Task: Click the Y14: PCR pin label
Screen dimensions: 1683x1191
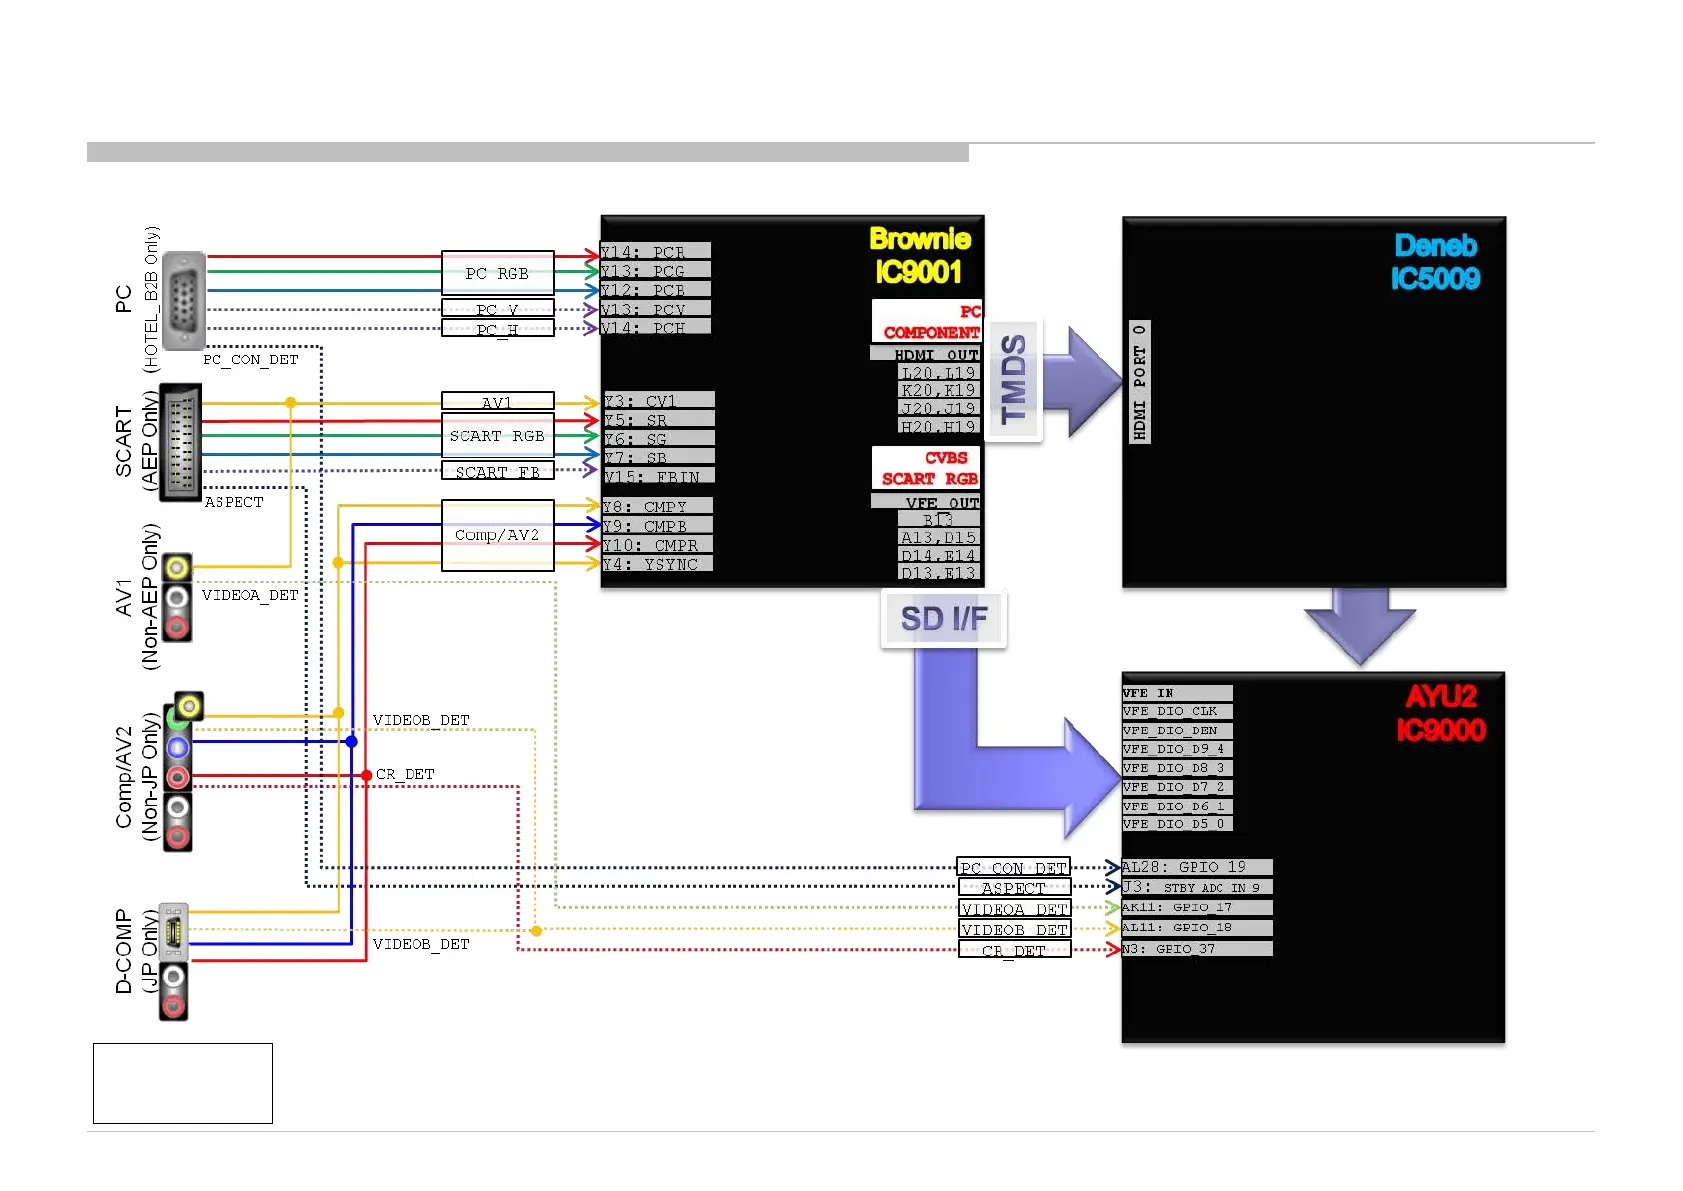Action: tap(656, 251)
